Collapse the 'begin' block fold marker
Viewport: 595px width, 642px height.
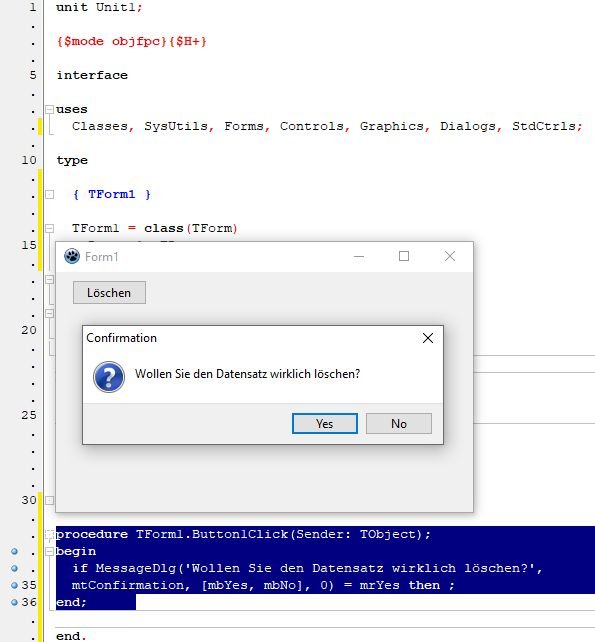tap(50, 552)
